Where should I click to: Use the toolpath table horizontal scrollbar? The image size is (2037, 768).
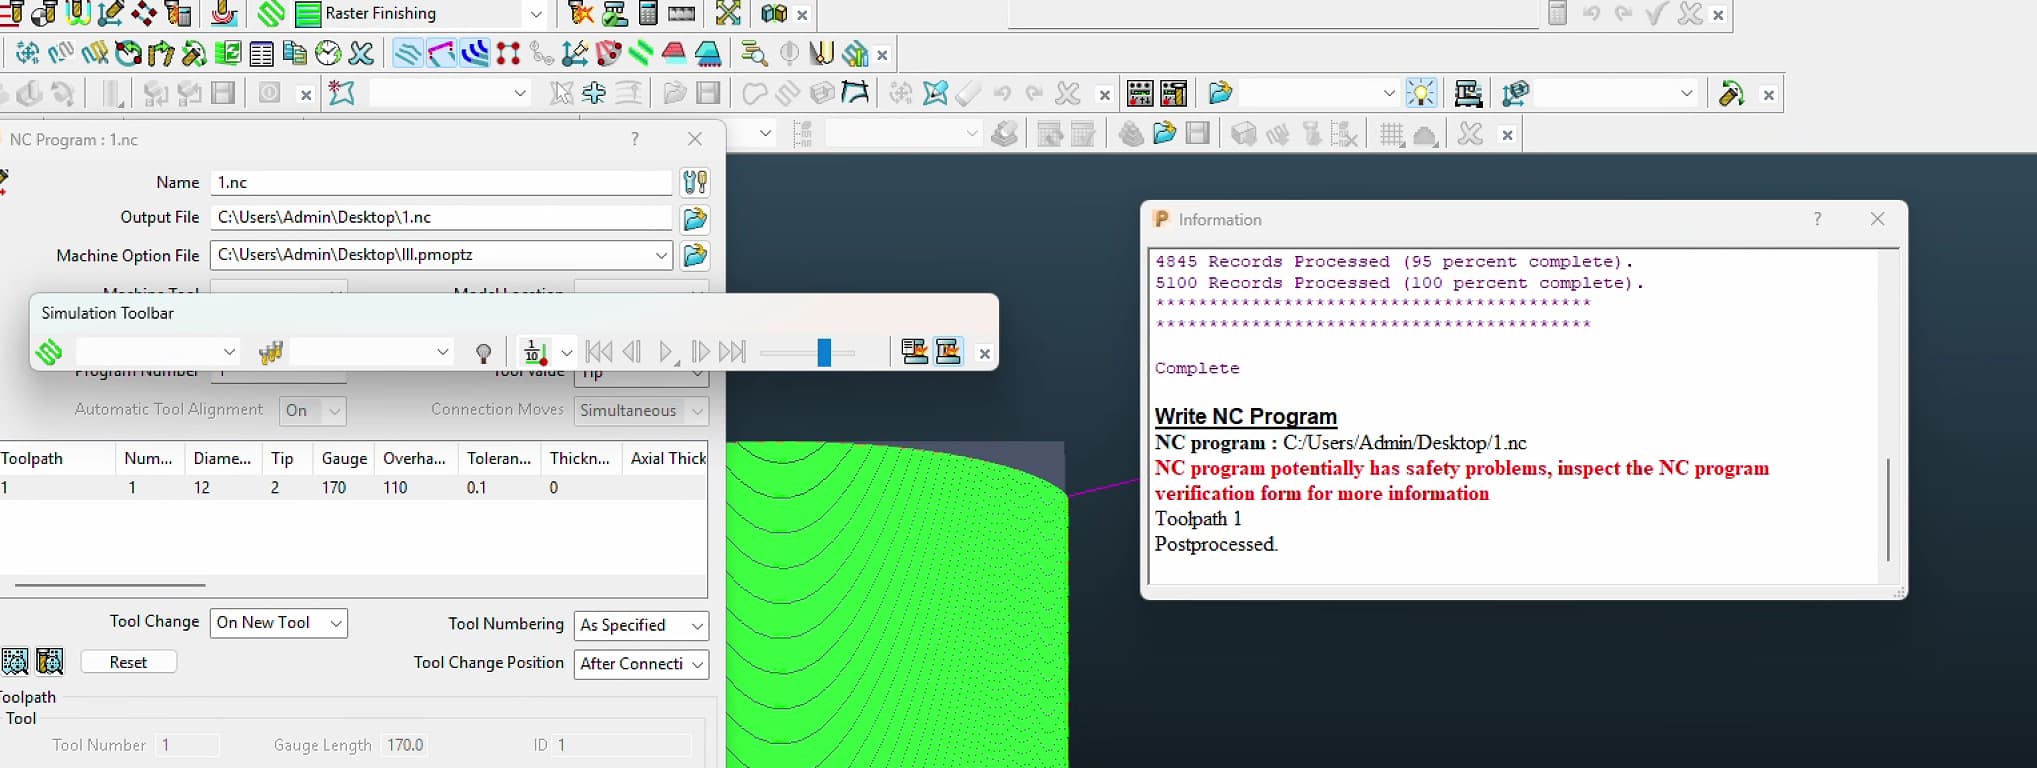[x=110, y=585]
